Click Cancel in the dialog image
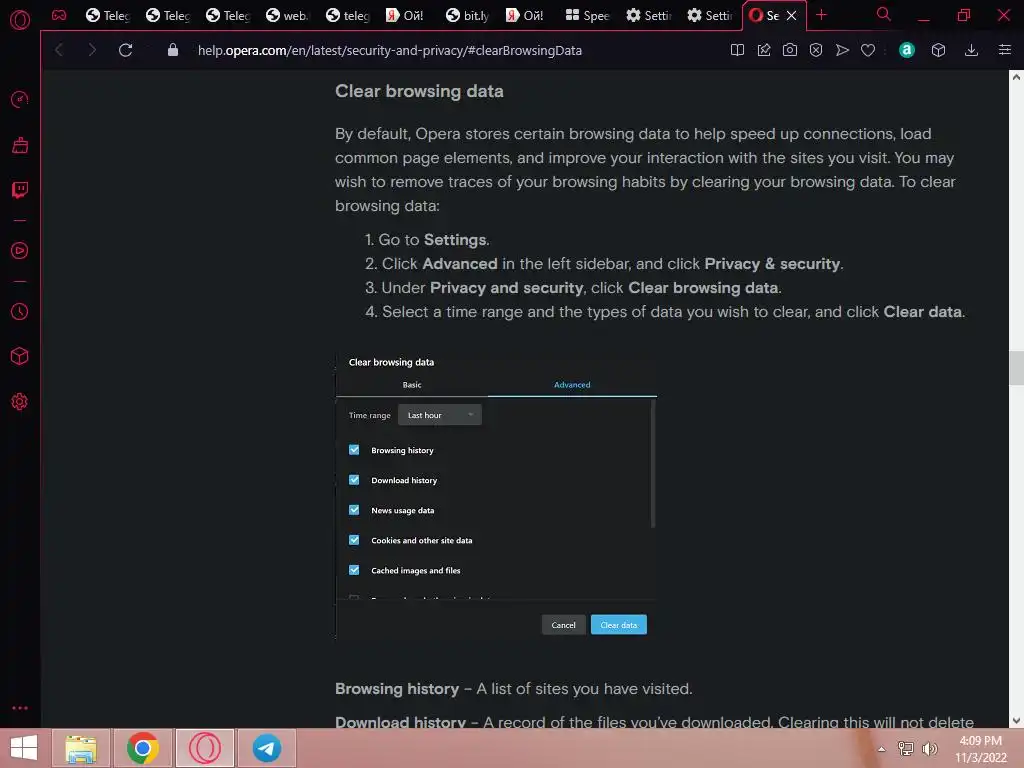Viewport: 1024px width, 768px height. tap(564, 625)
